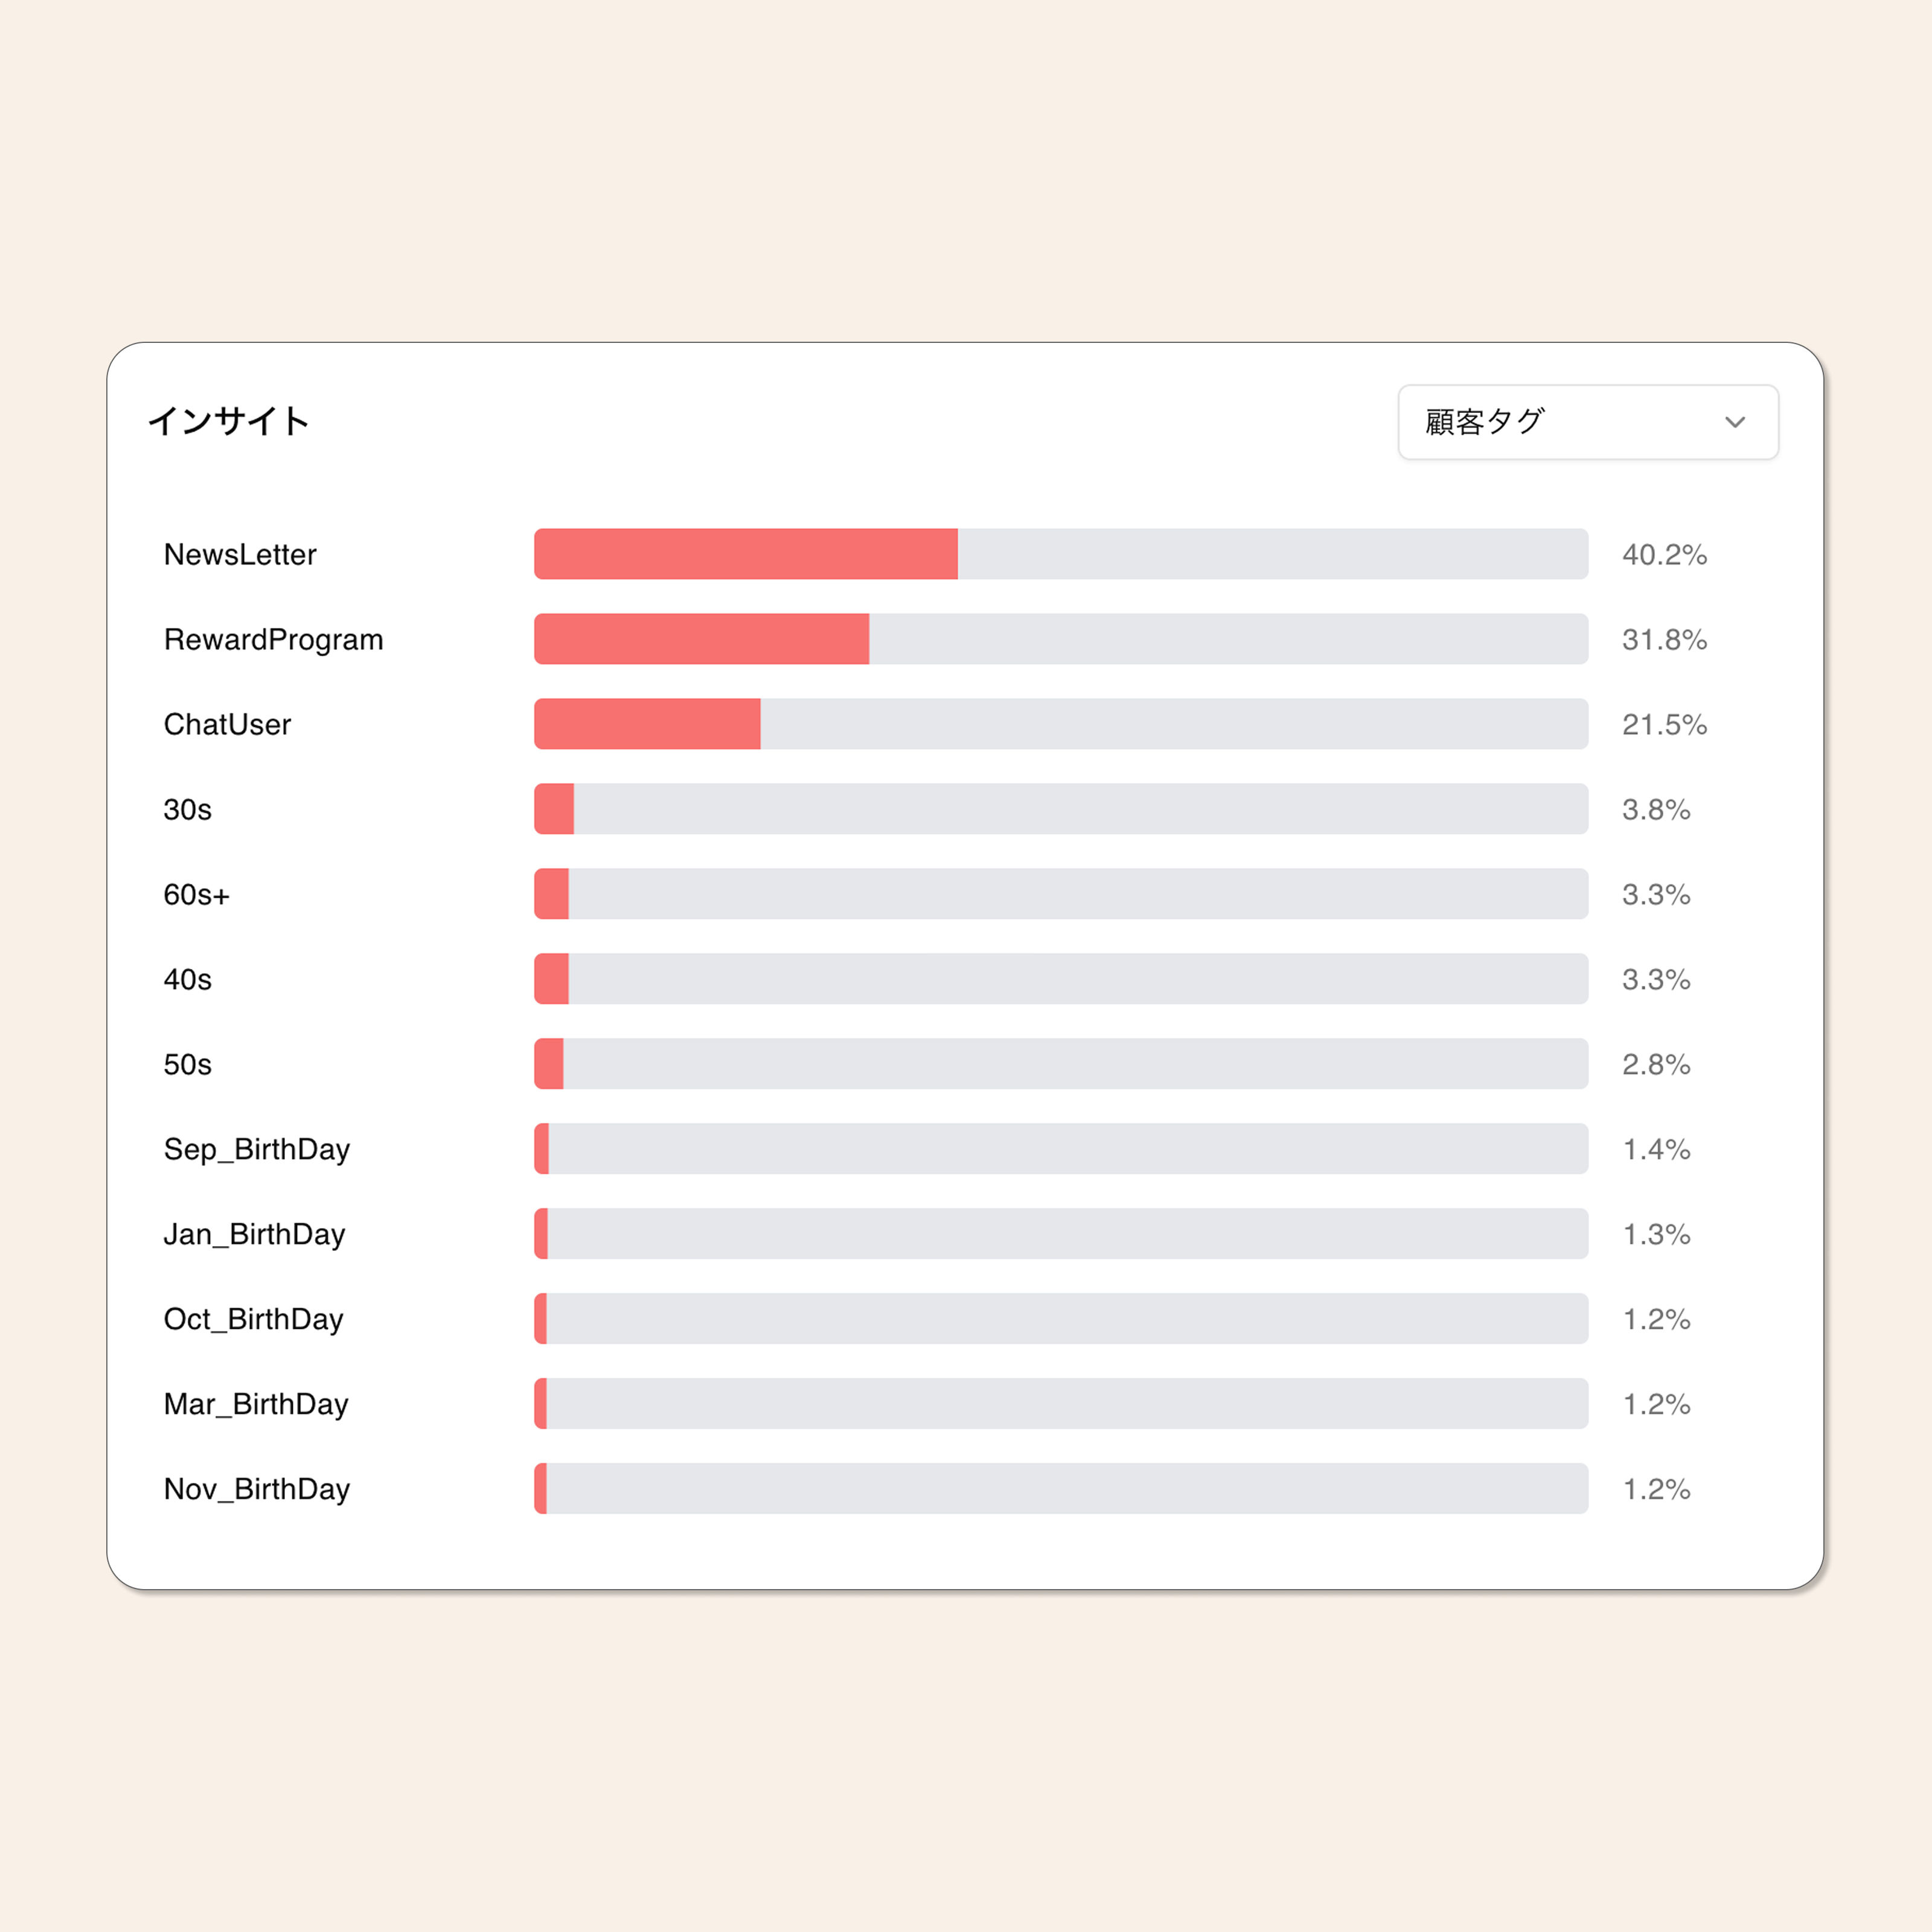Viewport: 1932px width, 1932px height.
Task: Click the 40s tag label
Action: pos(188,979)
